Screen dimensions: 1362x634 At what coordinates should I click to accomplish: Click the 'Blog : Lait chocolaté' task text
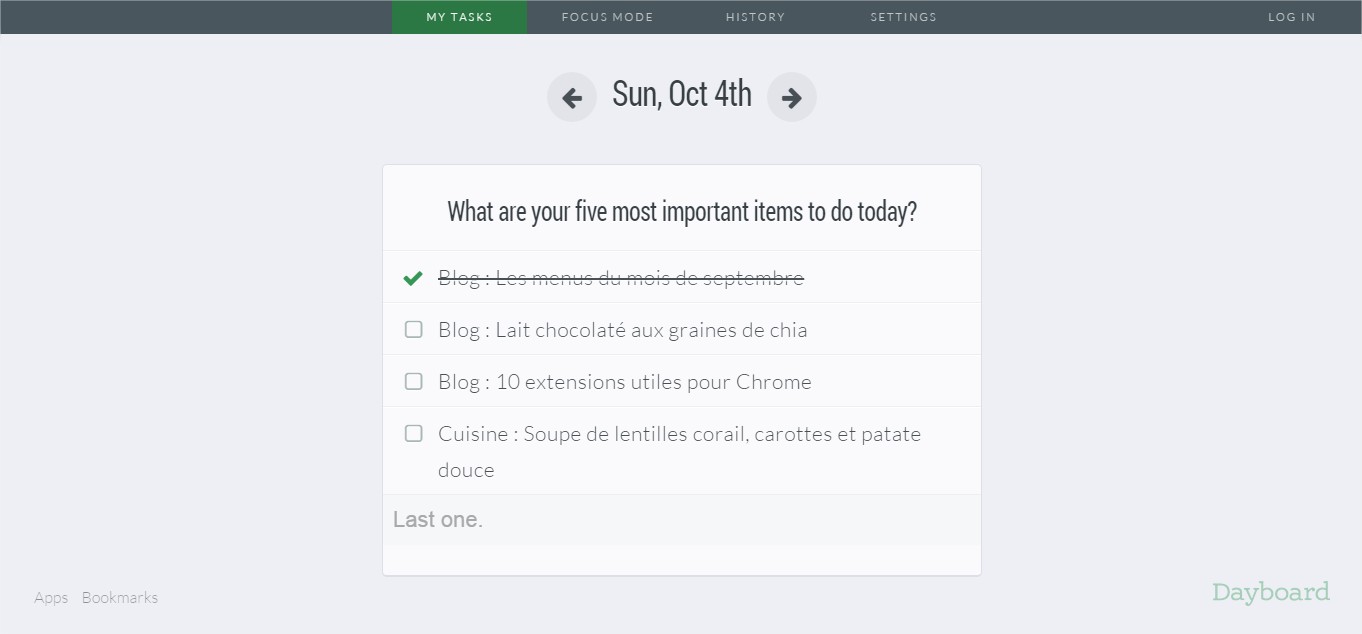point(622,330)
